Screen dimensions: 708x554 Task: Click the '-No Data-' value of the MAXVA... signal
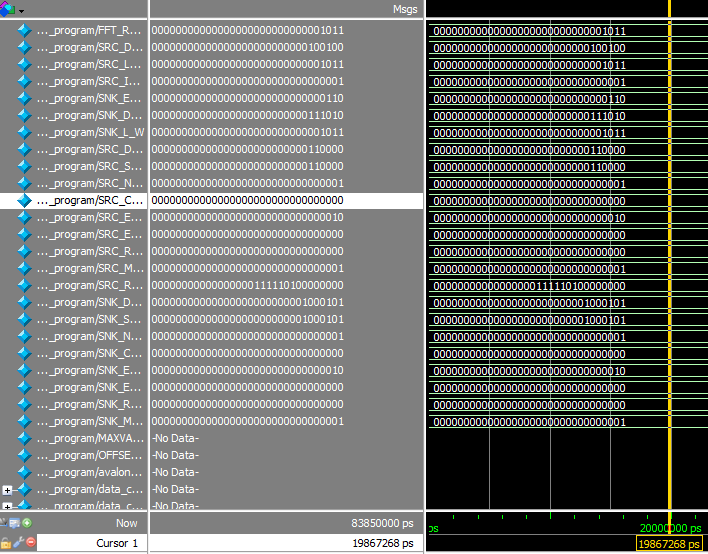click(176, 438)
